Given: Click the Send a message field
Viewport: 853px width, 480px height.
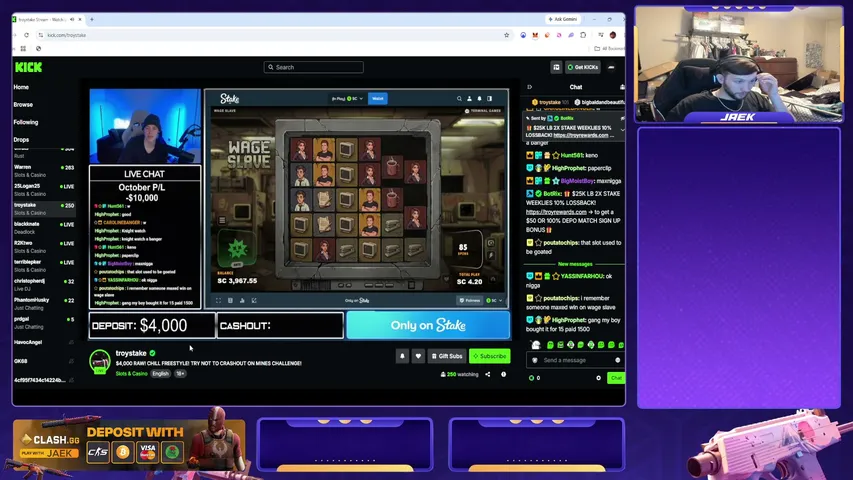Looking at the screenshot, I should [574, 360].
